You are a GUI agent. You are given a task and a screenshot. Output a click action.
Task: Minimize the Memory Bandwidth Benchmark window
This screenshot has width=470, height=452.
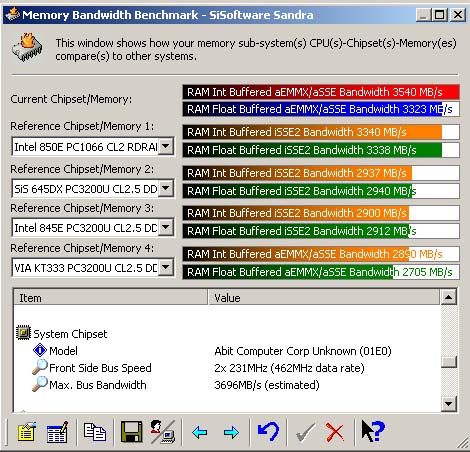[424, 15]
